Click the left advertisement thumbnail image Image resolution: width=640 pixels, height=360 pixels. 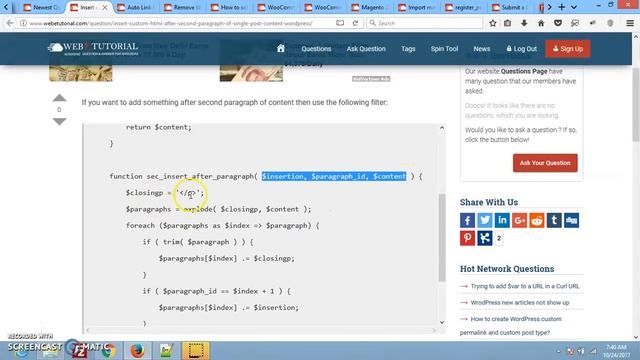[x=81, y=73]
